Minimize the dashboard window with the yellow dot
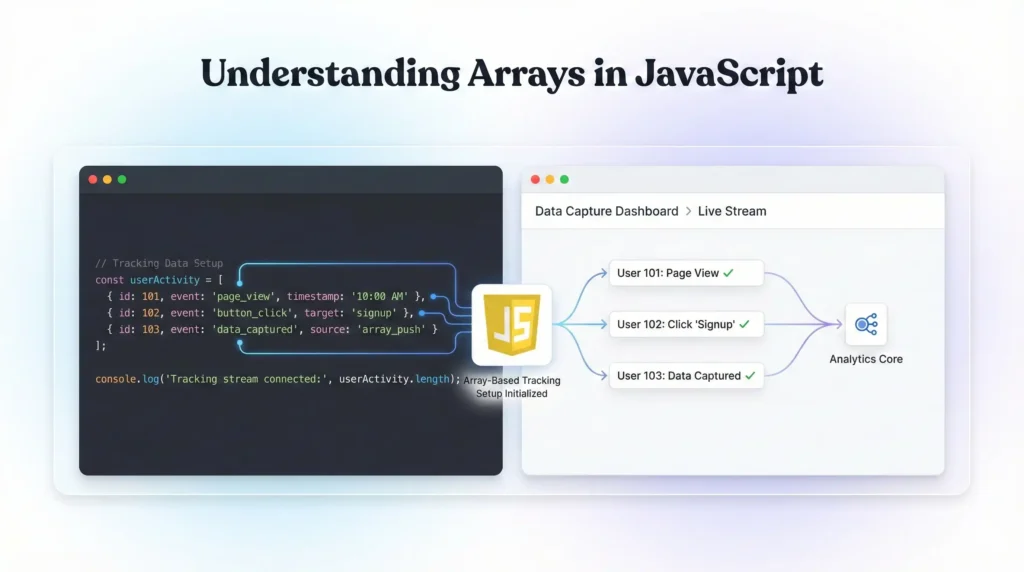Image resolution: width=1024 pixels, height=572 pixels. (550, 180)
